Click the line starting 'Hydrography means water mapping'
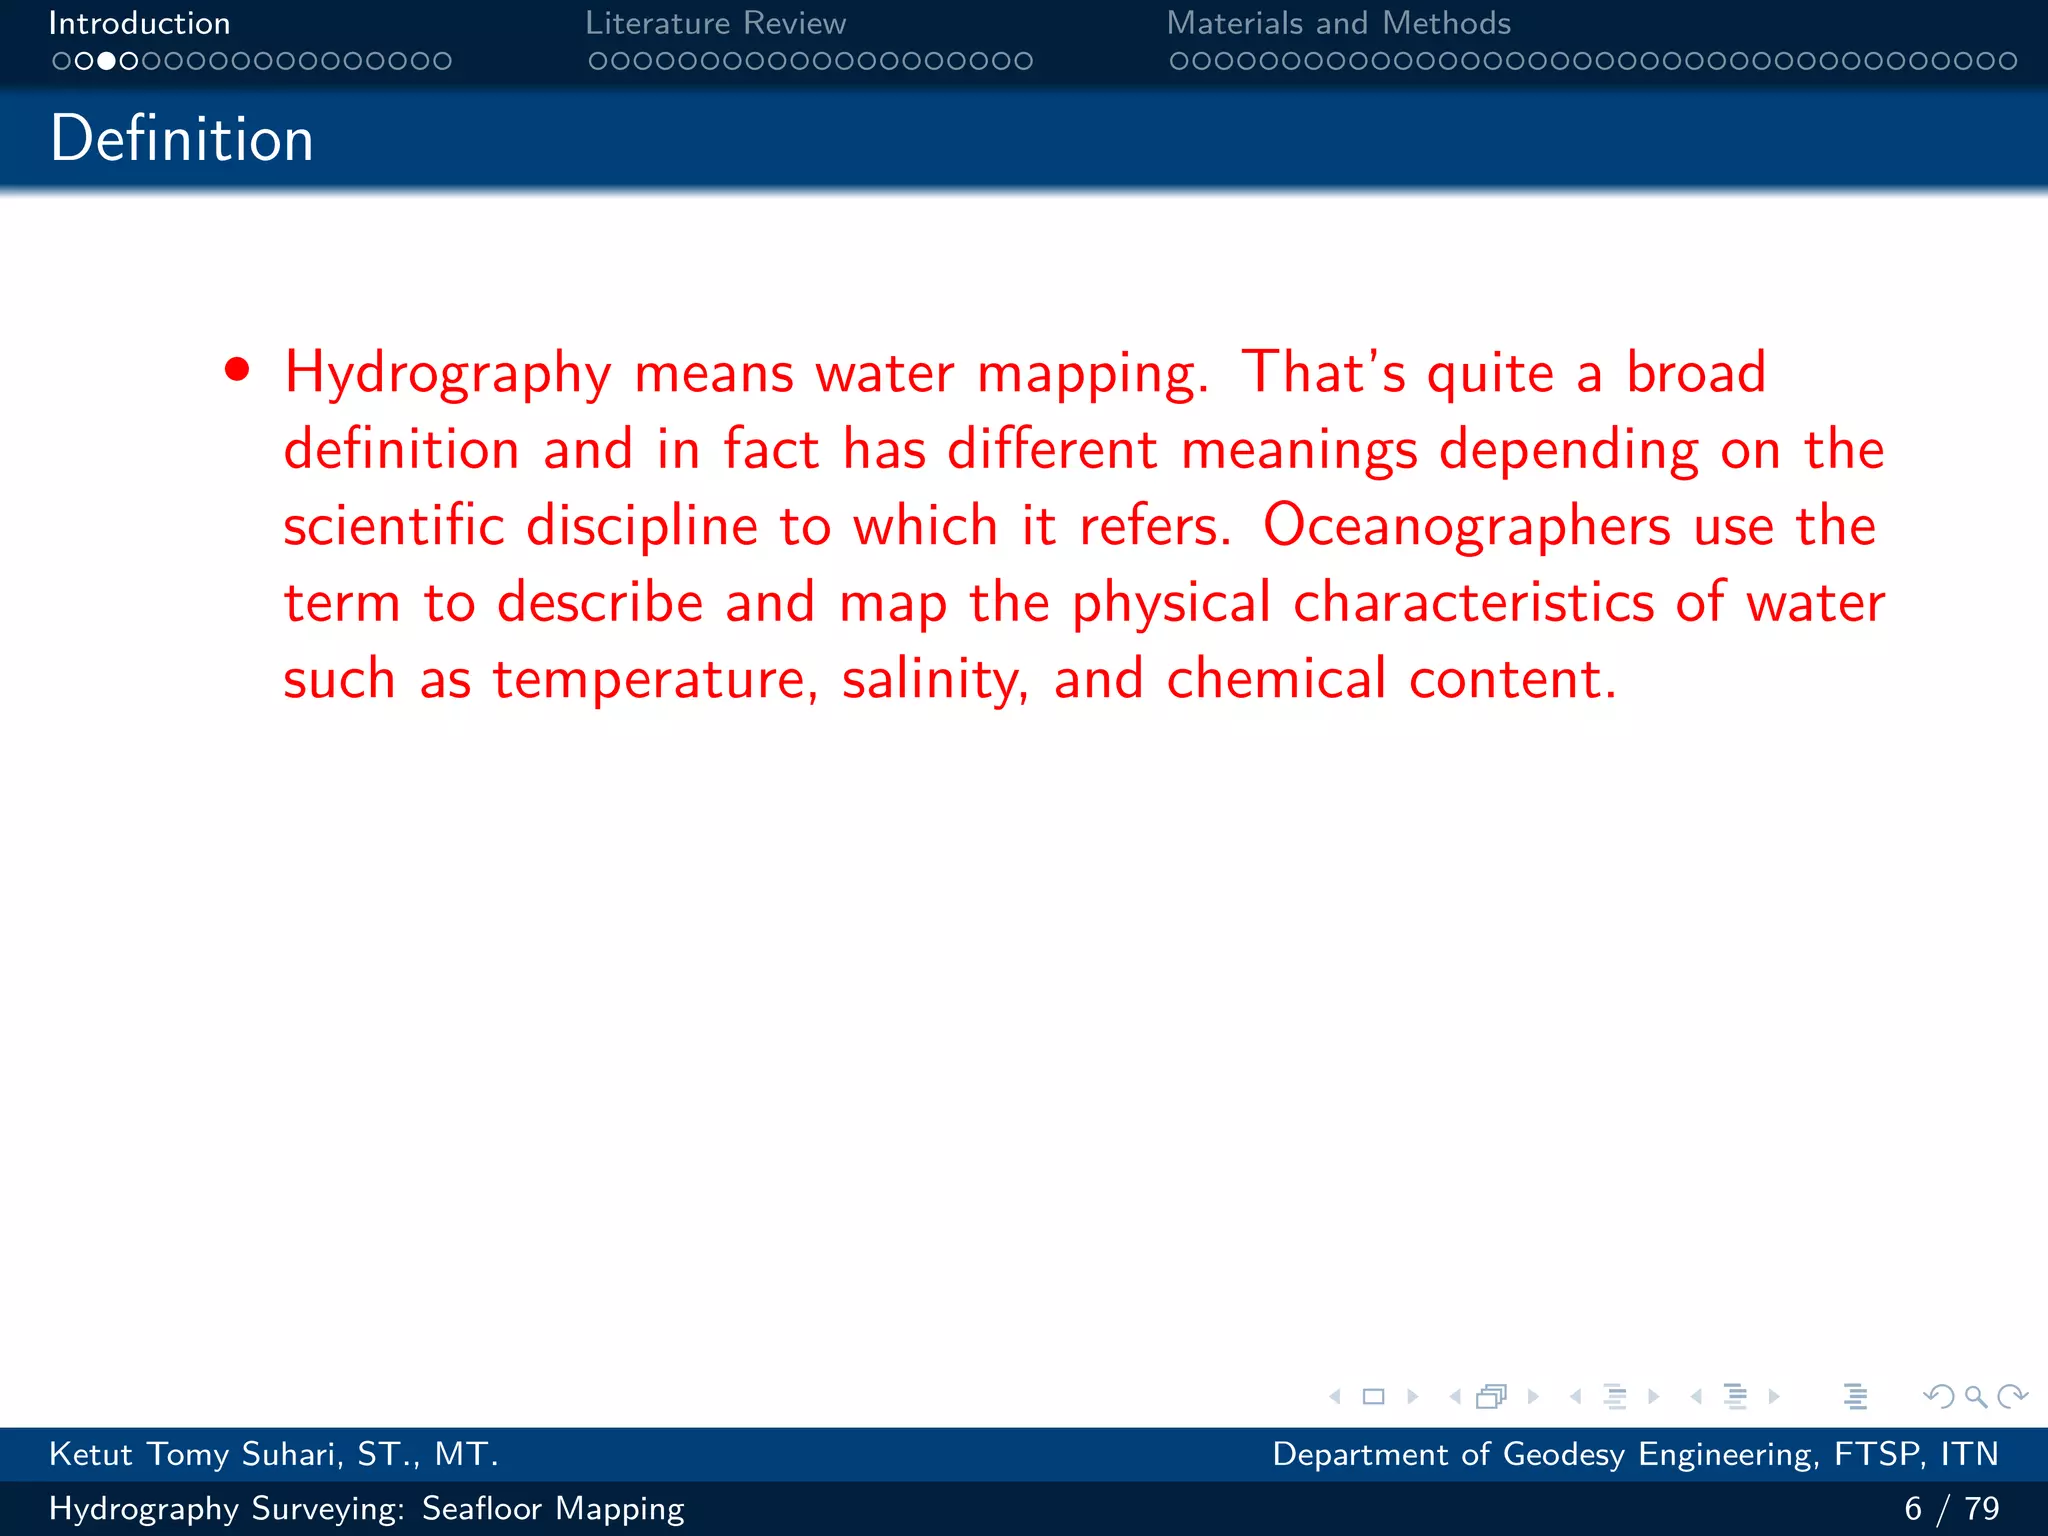Viewport: 2048px width, 1536px height. (x=1025, y=374)
